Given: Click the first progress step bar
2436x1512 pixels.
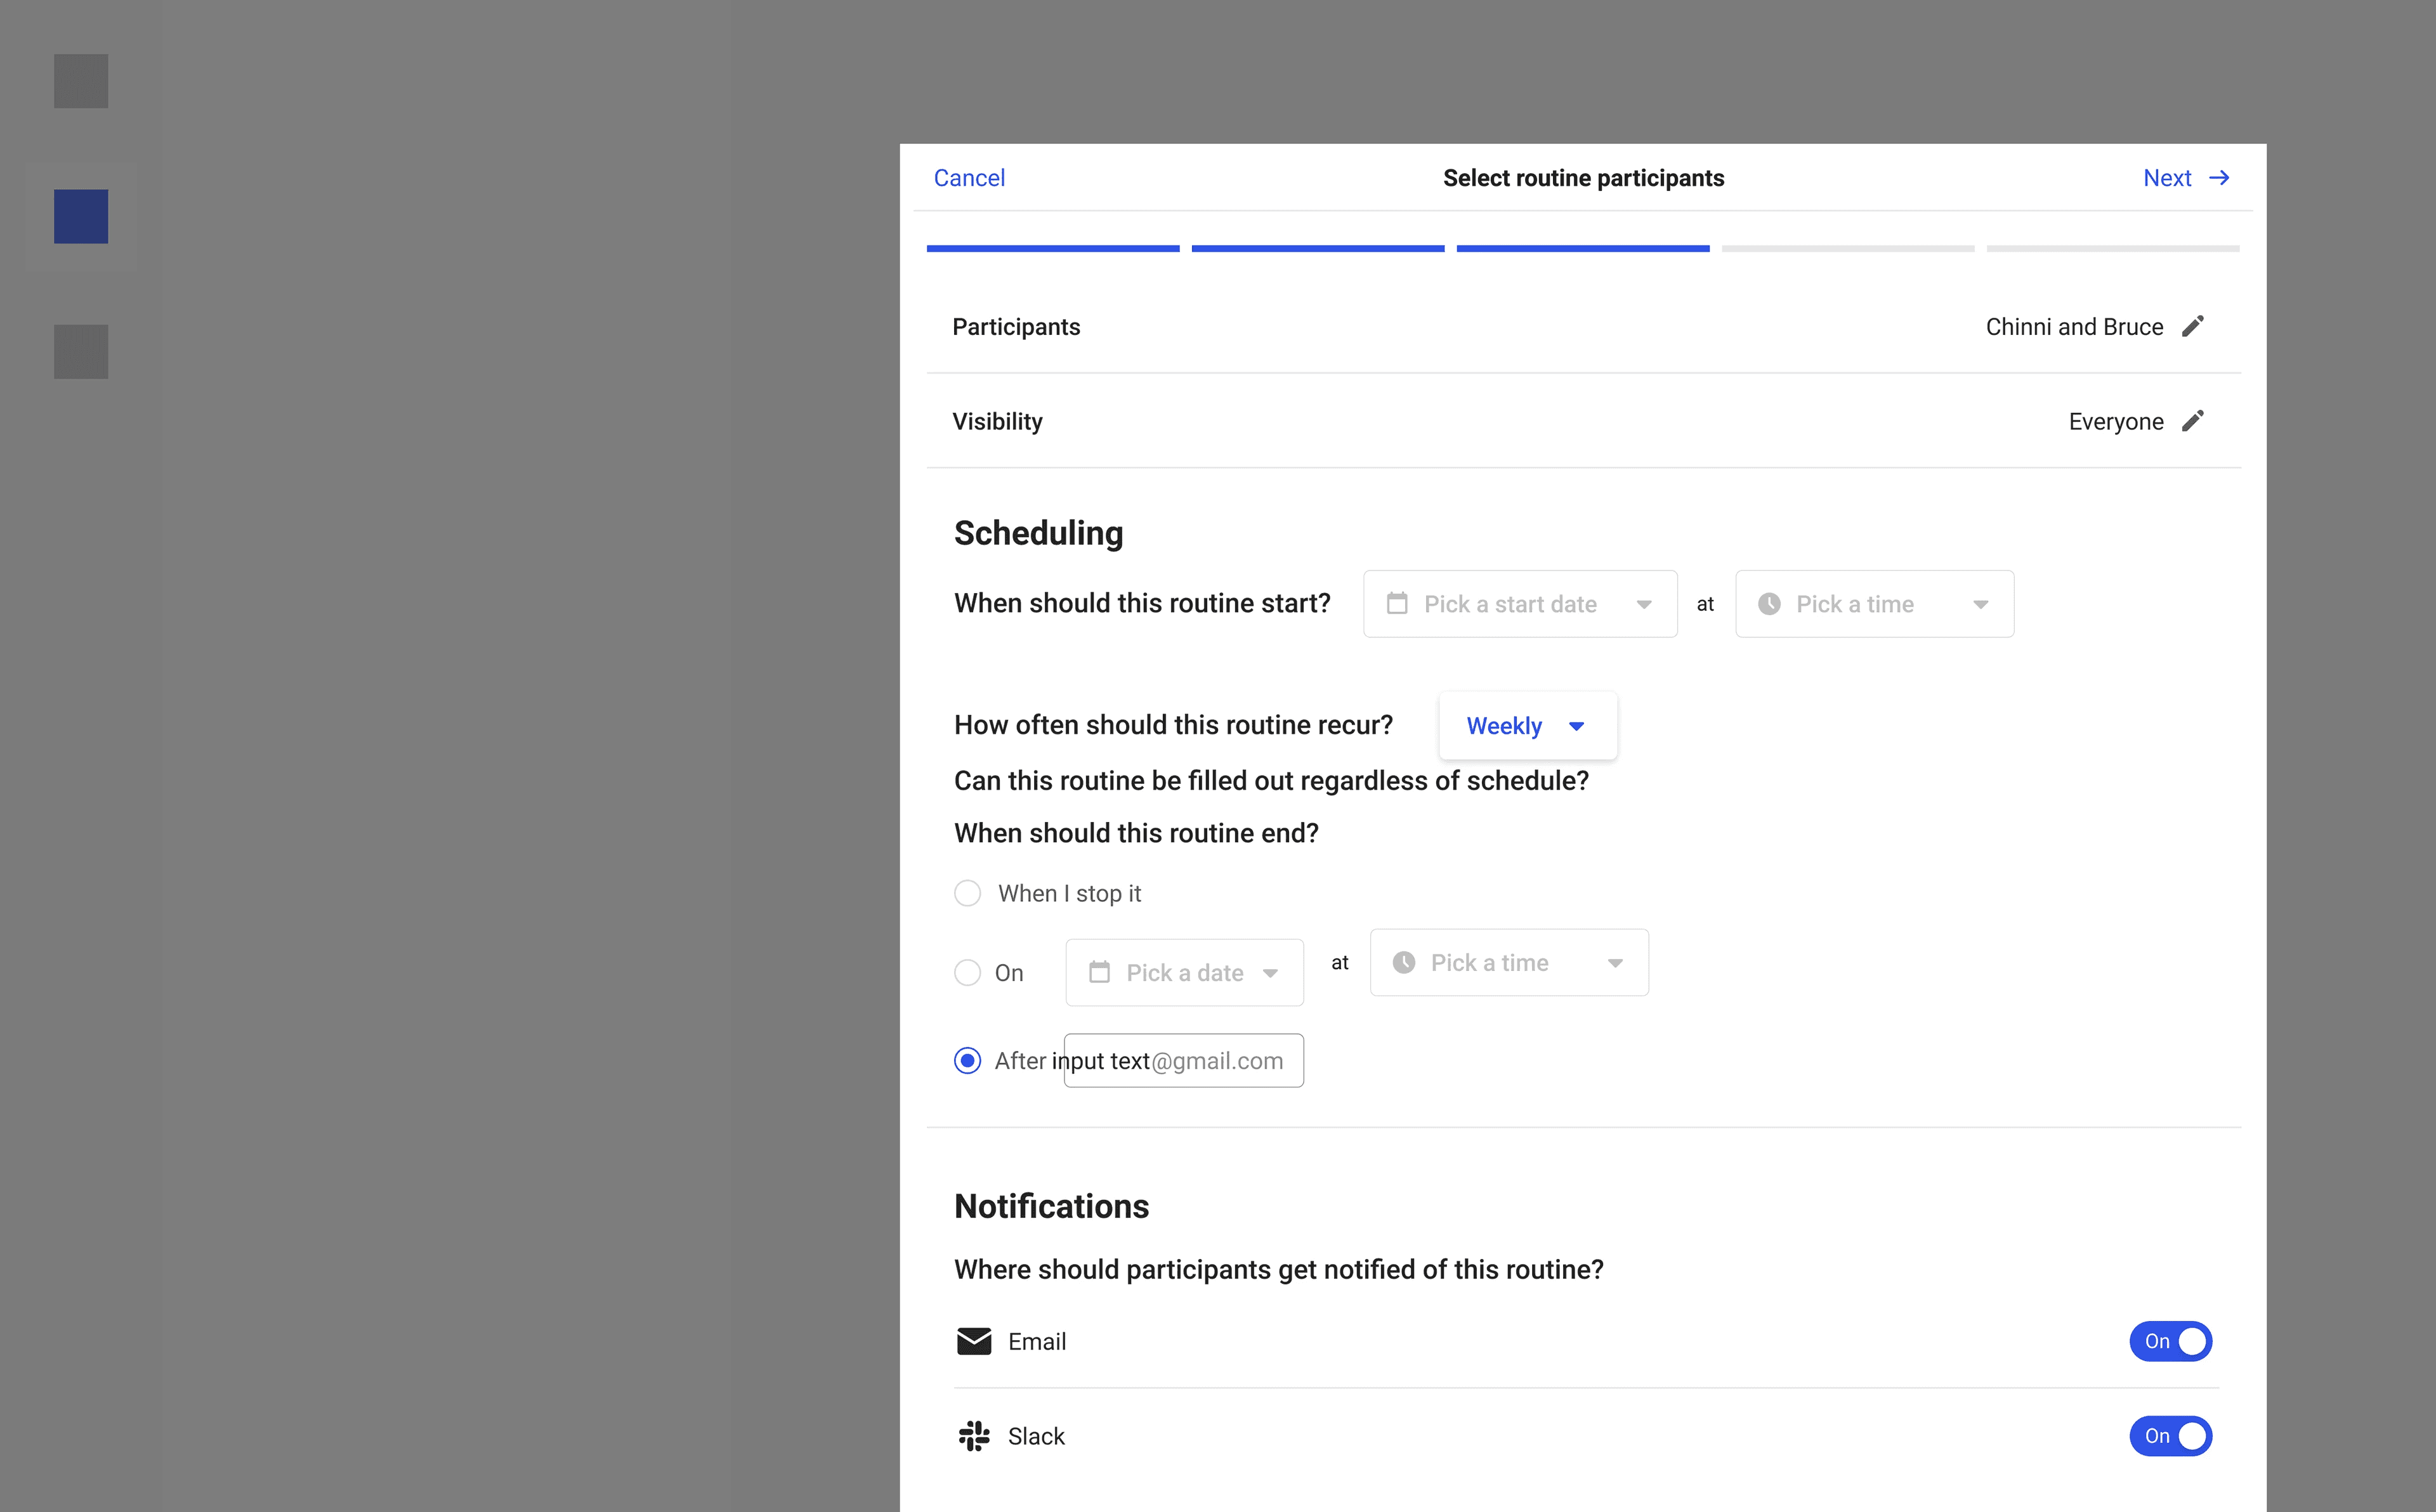Looking at the screenshot, I should (x=1052, y=248).
